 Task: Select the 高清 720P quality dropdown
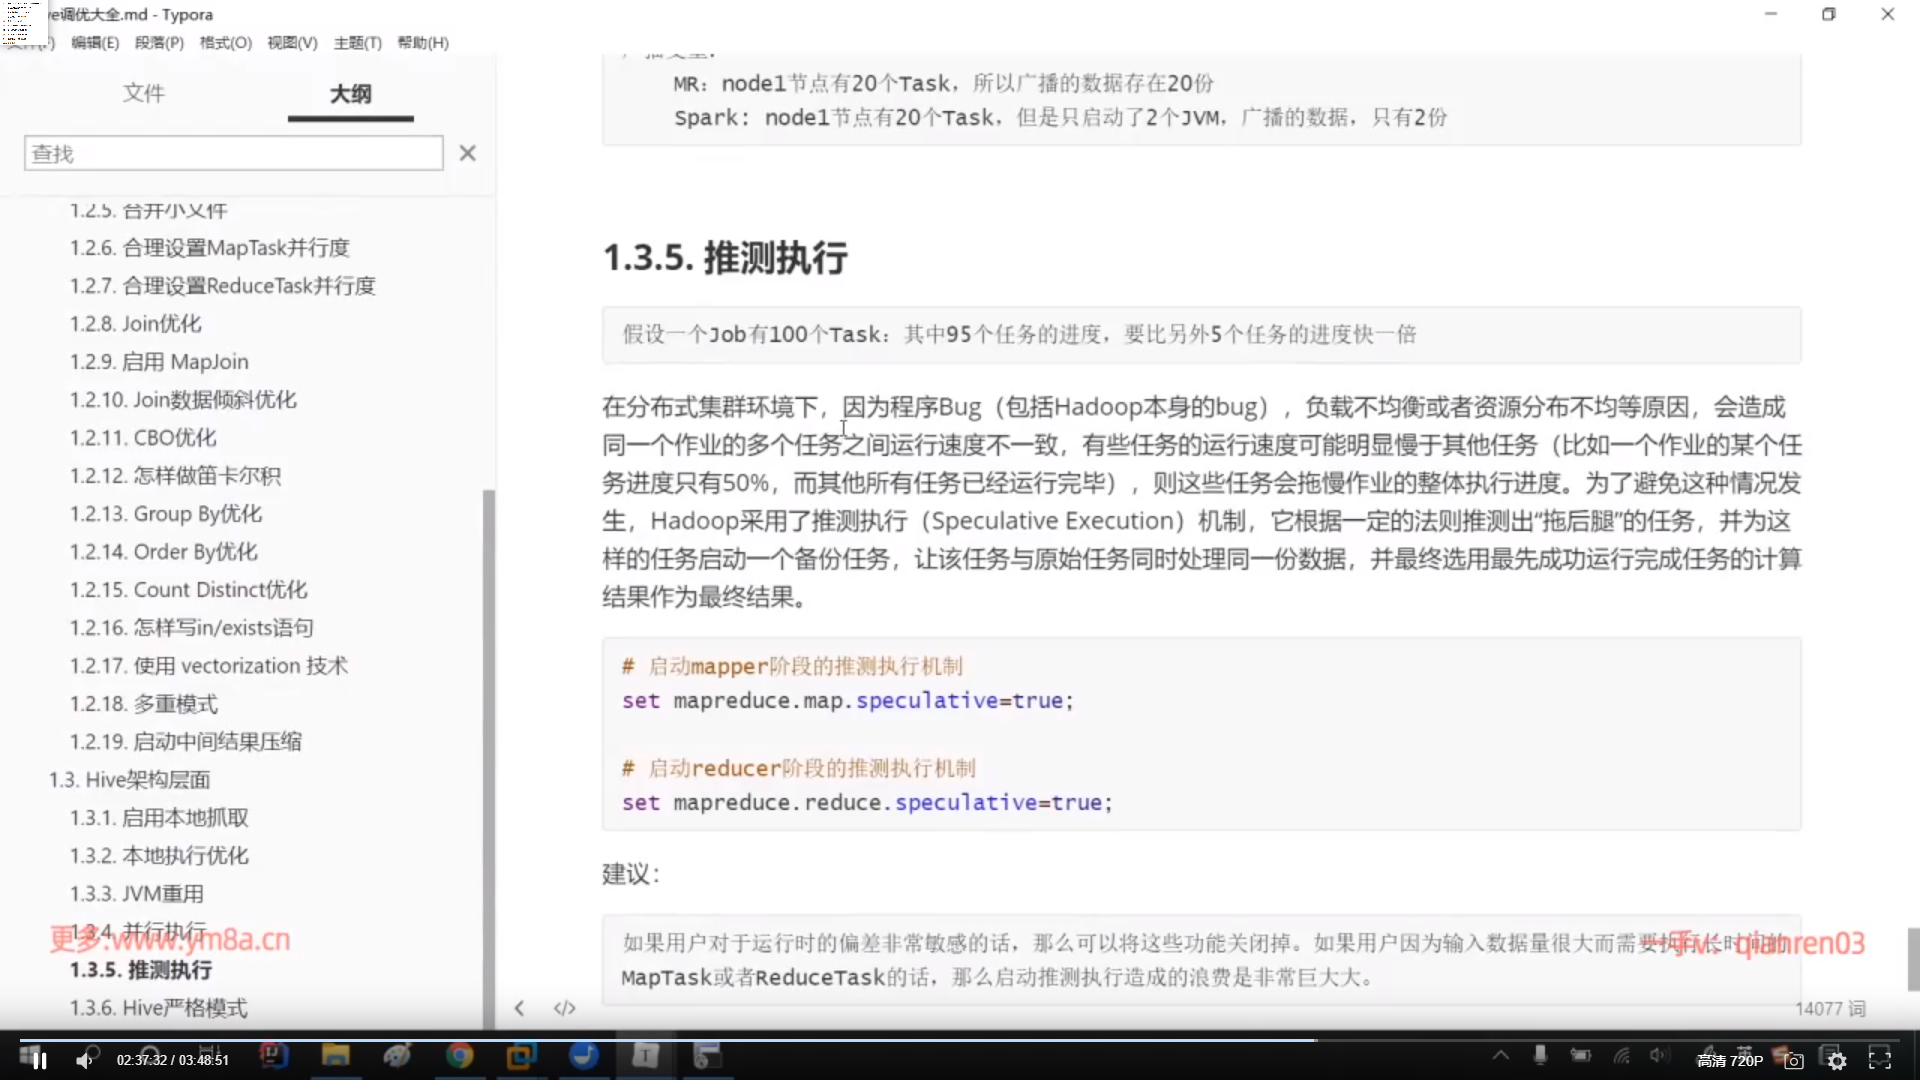coord(1729,1061)
